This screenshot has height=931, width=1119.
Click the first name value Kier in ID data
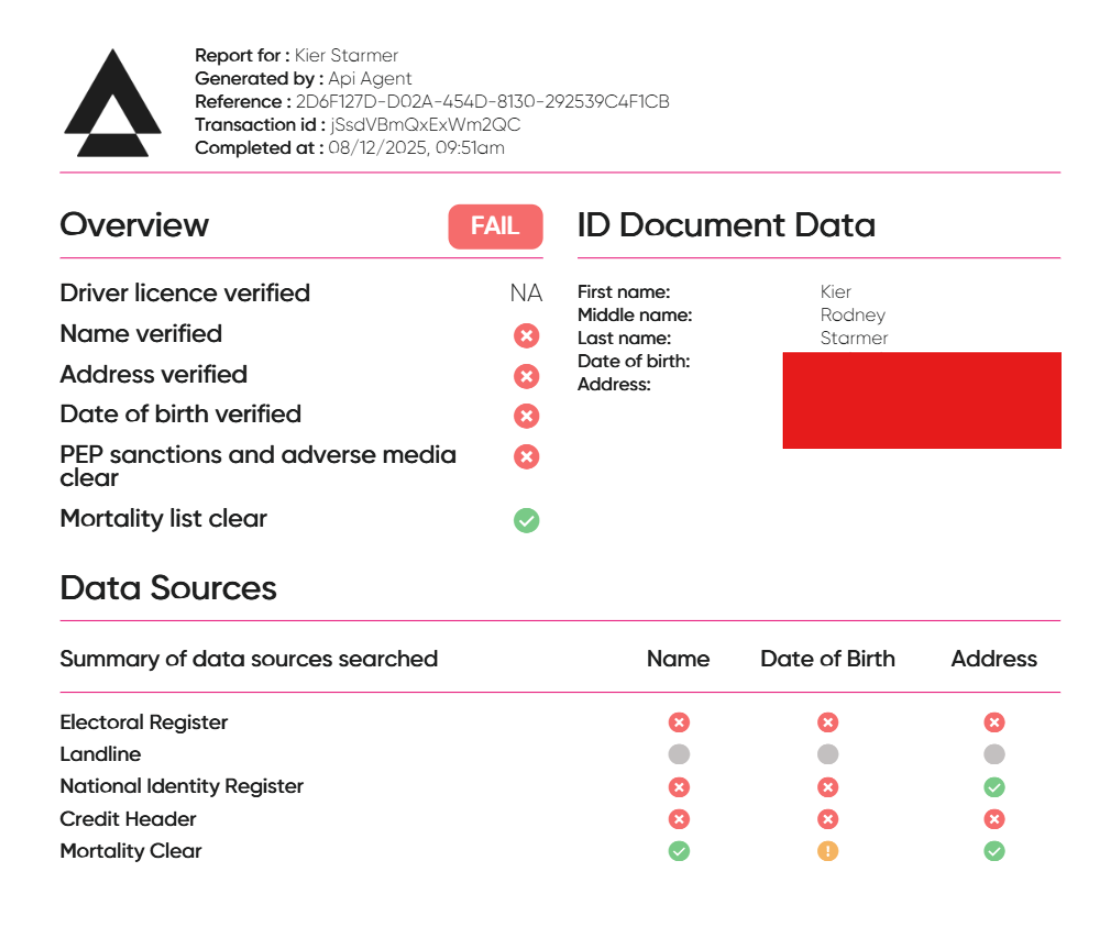(x=836, y=292)
